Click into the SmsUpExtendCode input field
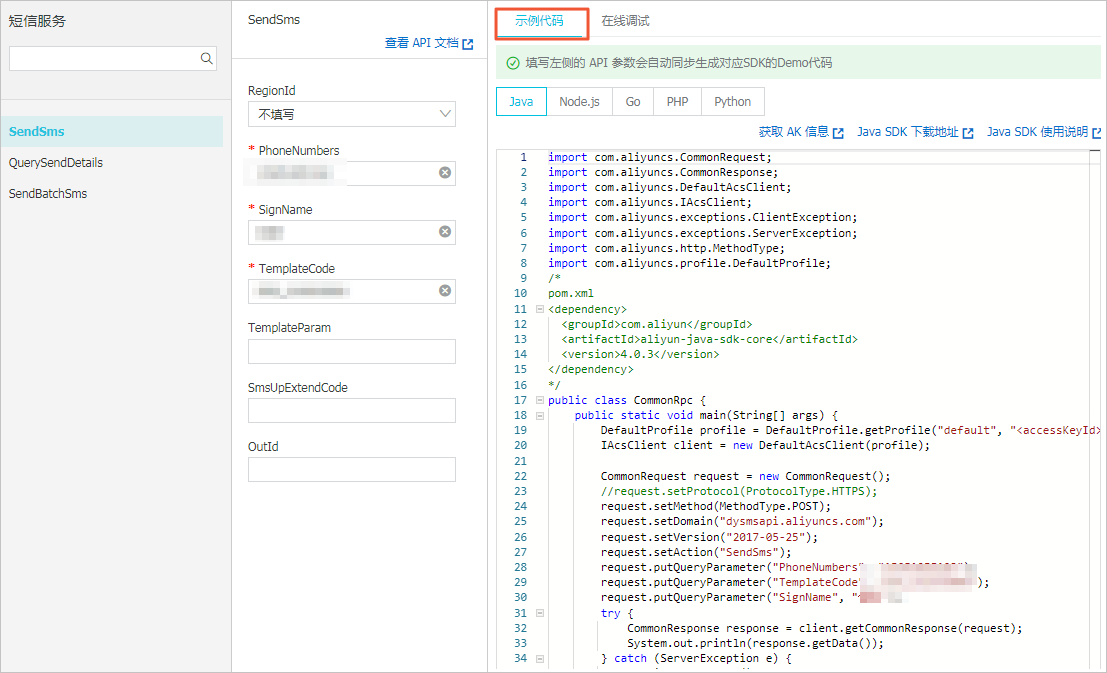The image size is (1107, 673). click(x=352, y=410)
